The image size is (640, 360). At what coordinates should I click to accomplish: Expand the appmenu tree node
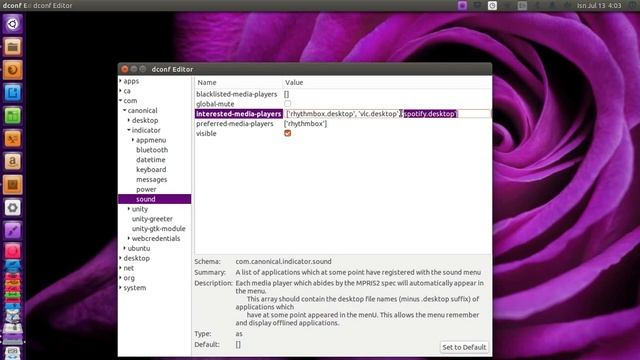(133, 140)
